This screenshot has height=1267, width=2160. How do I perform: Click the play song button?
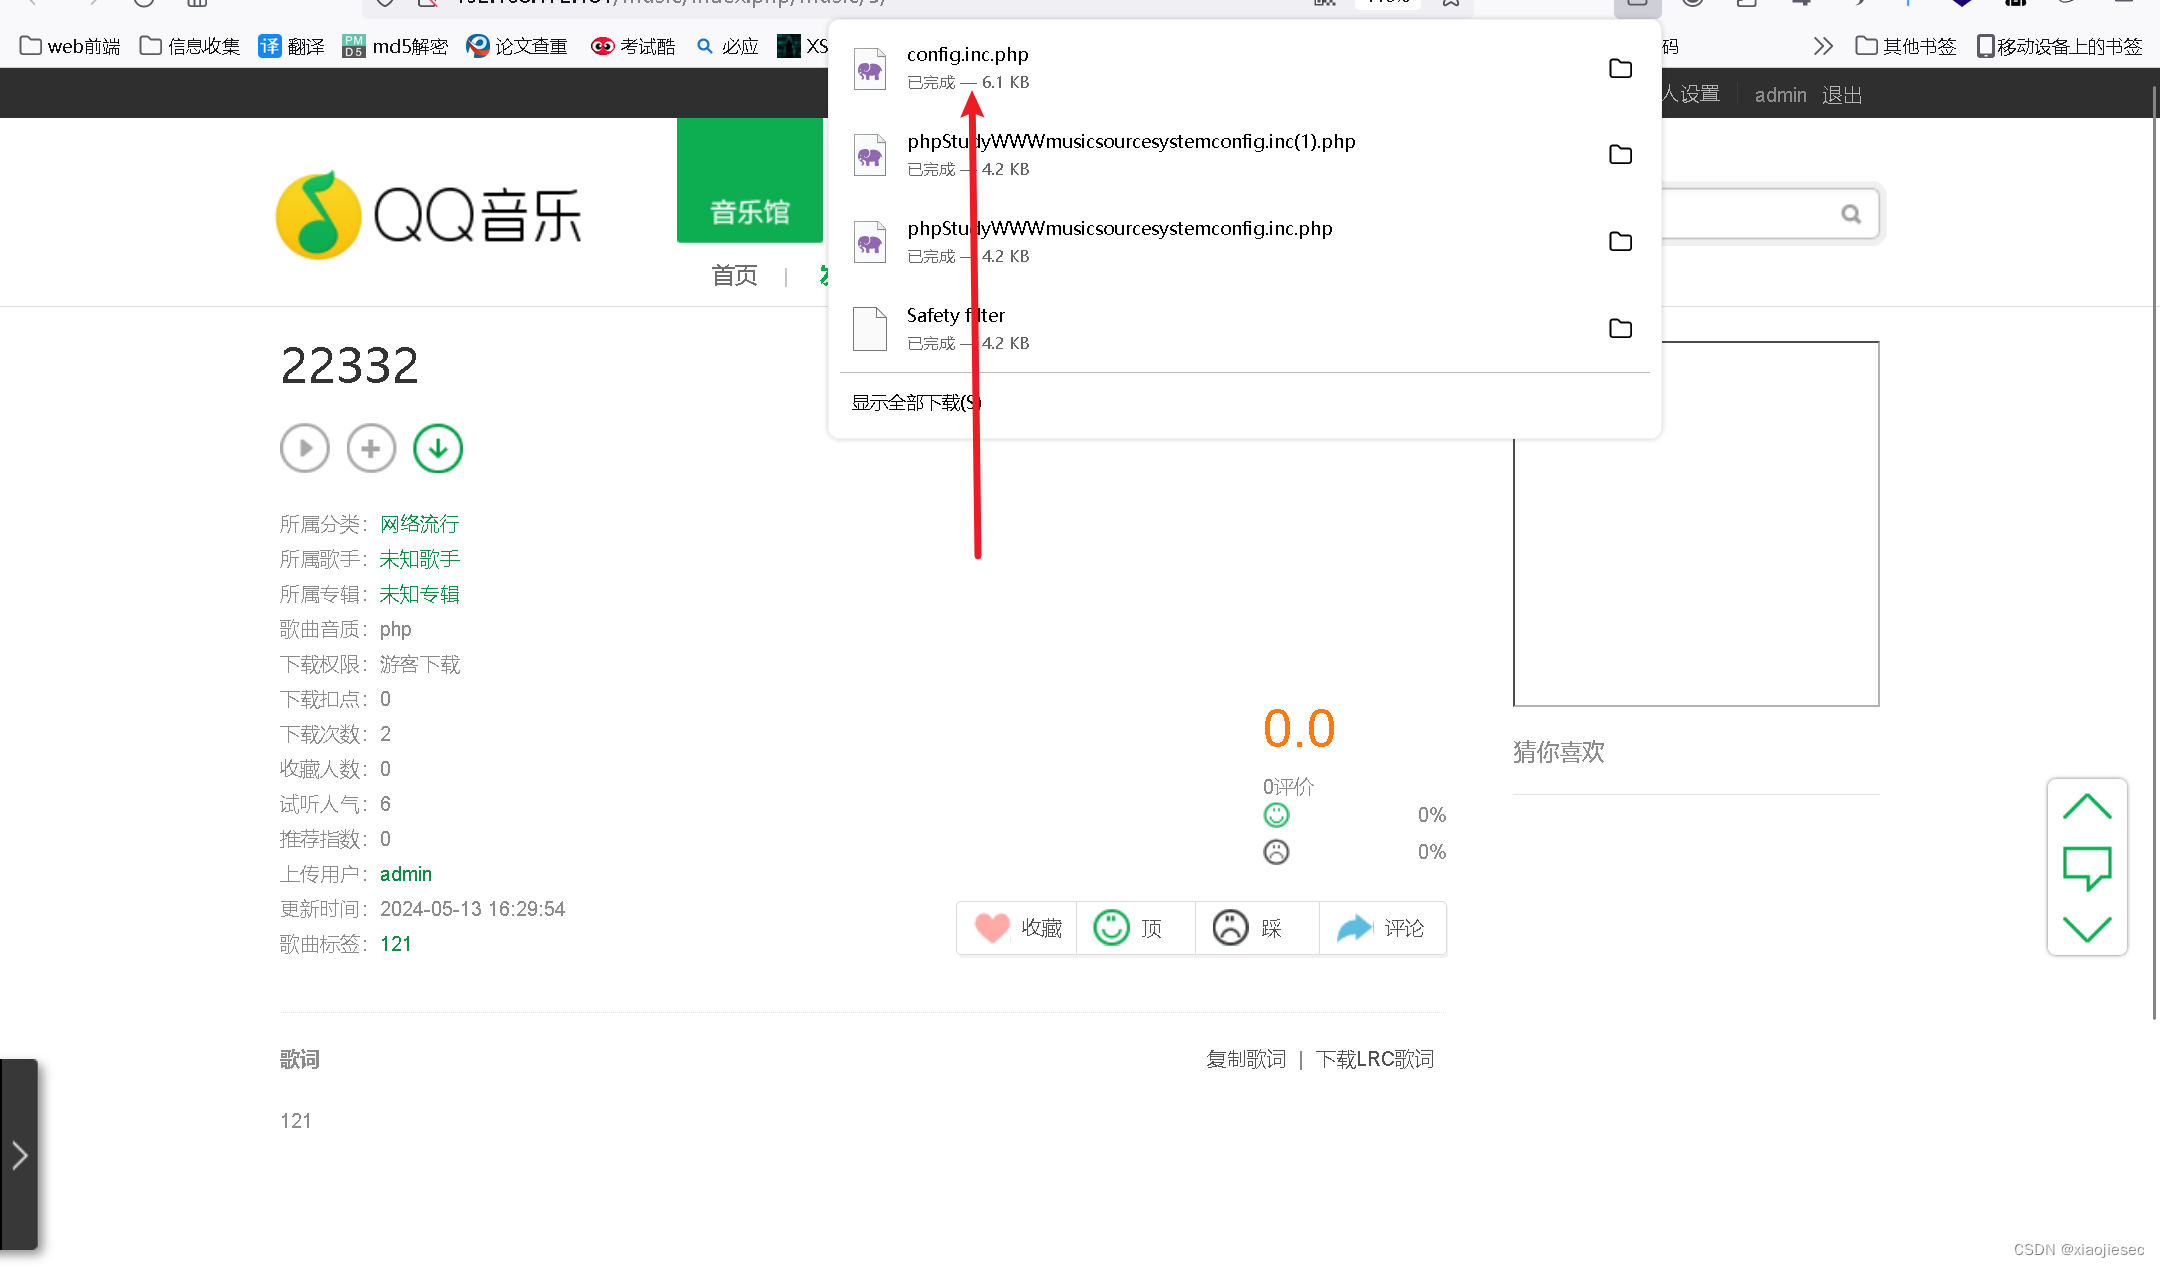[305, 448]
